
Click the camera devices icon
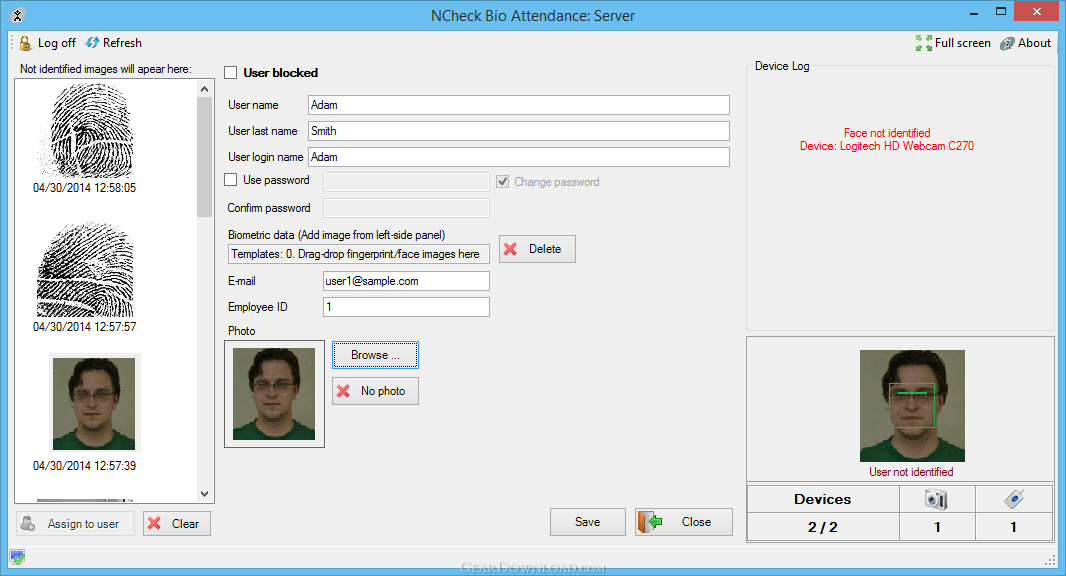pyautogui.click(x=936, y=499)
